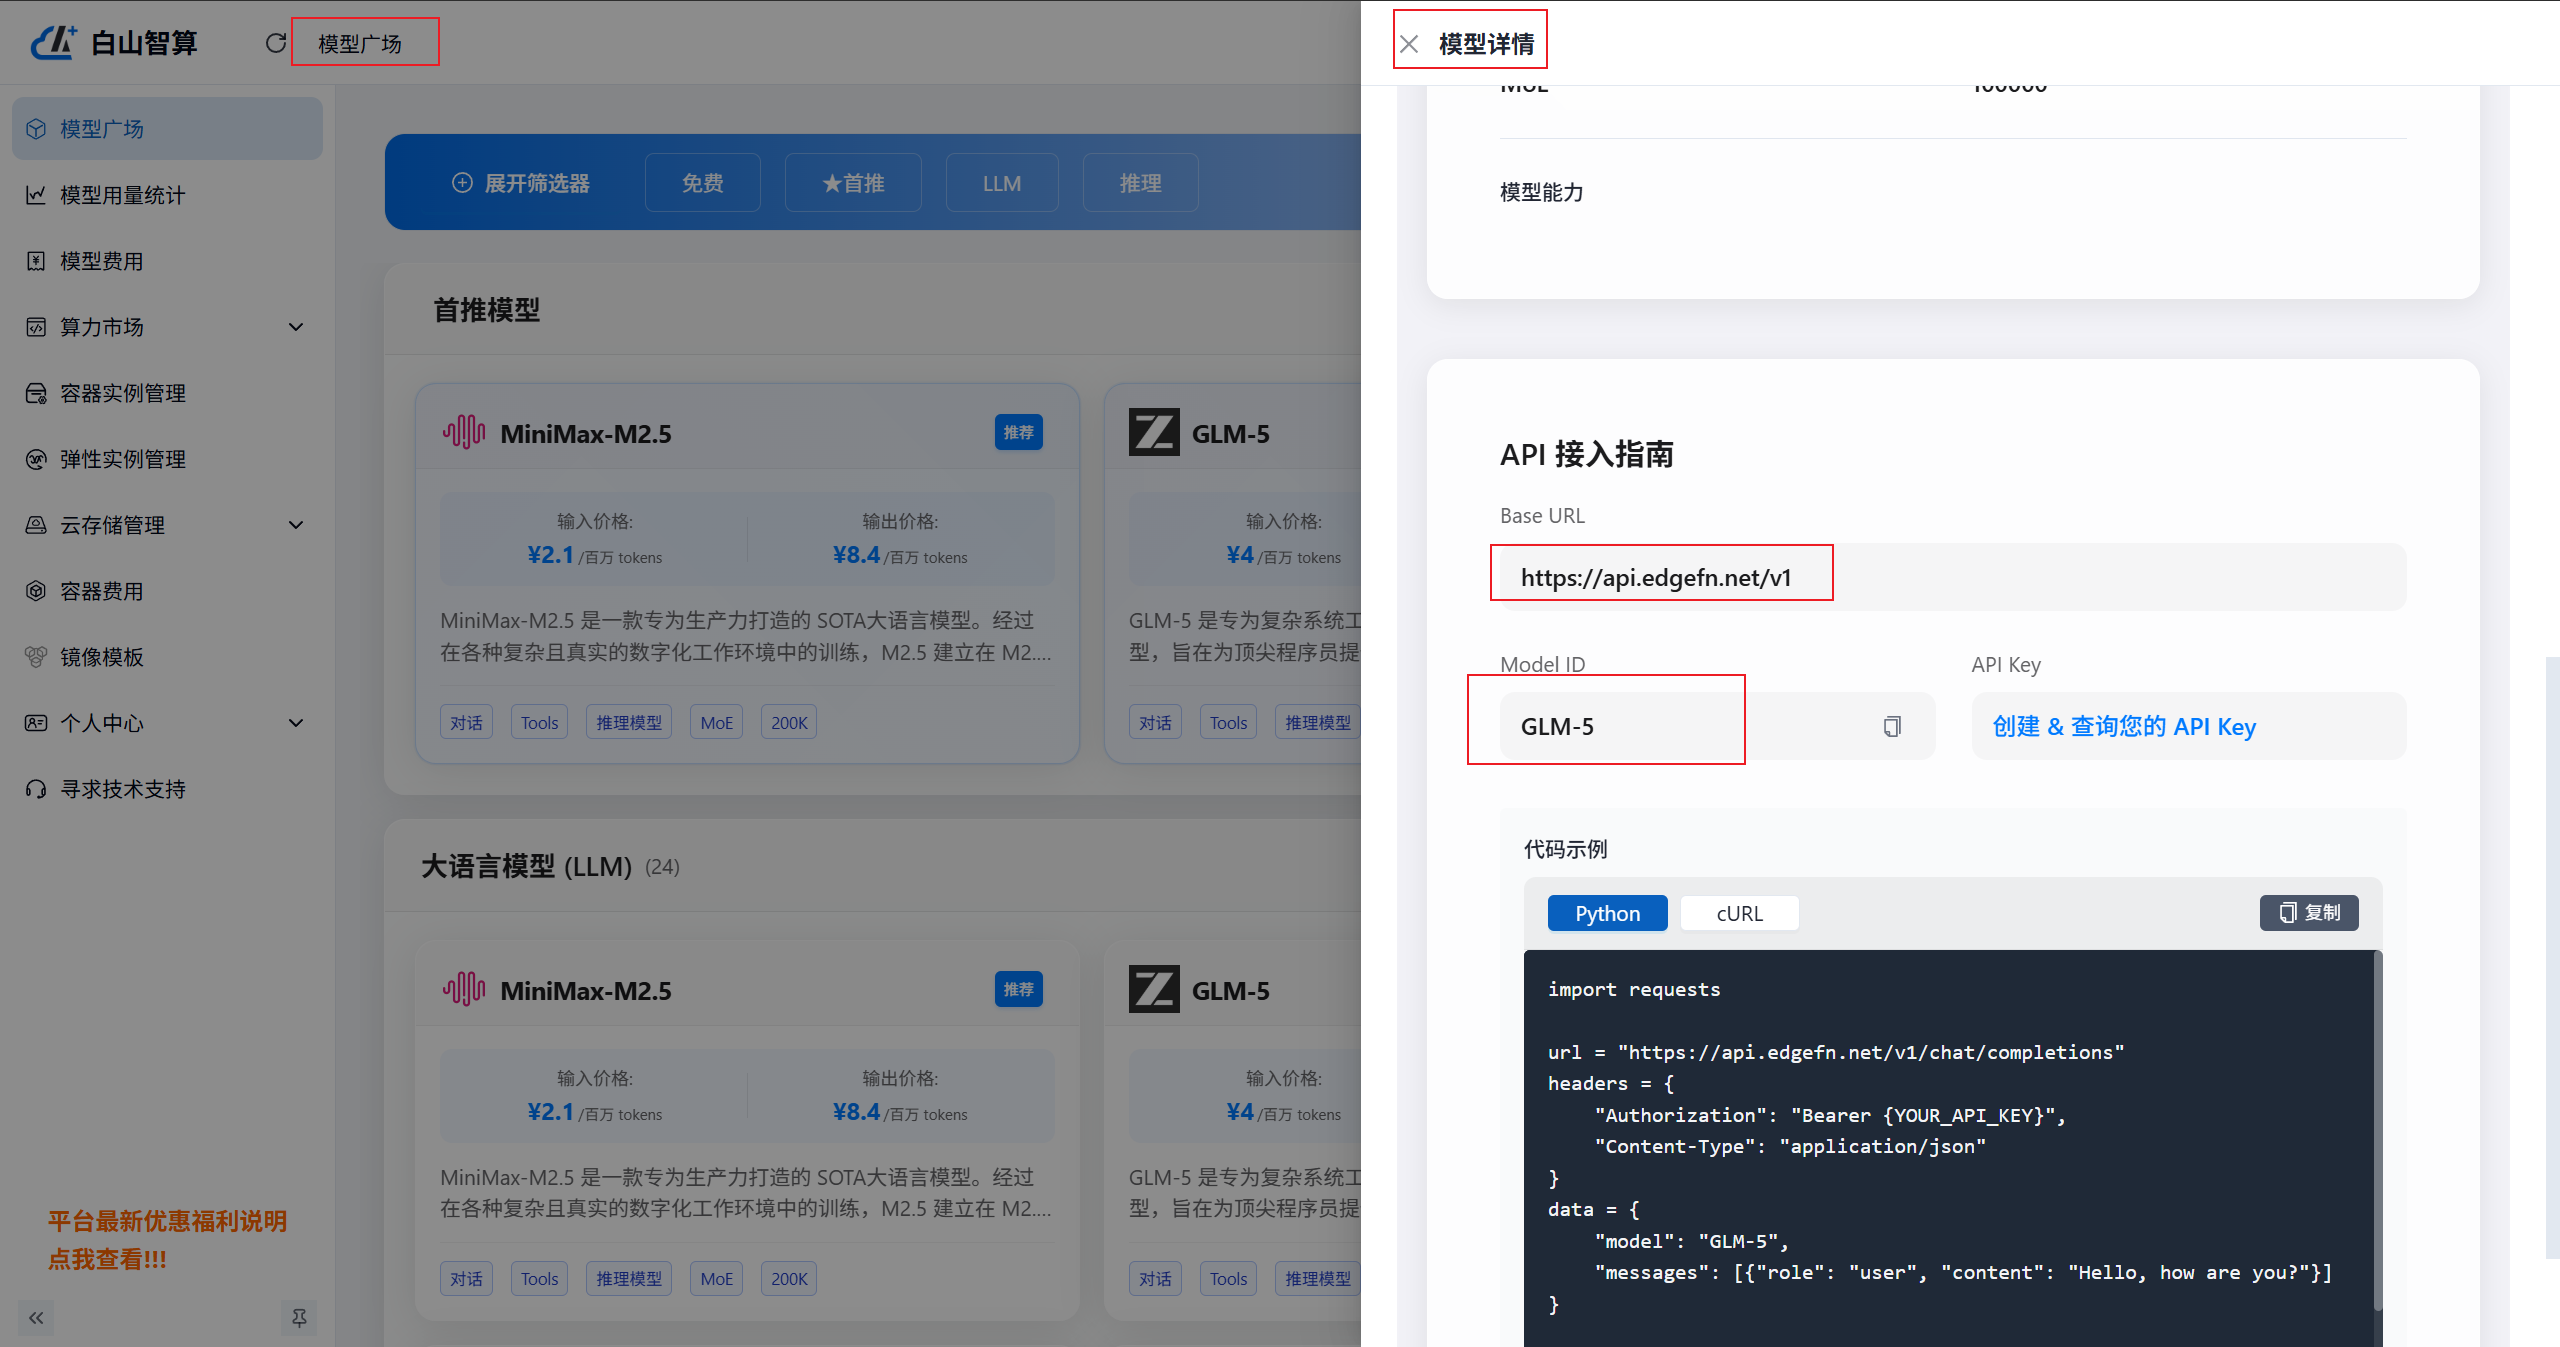The width and height of the screenshot is (2560, 1347).
Task: Open 镜像模板 in sidebar
Action: click(x=167, y=657)
